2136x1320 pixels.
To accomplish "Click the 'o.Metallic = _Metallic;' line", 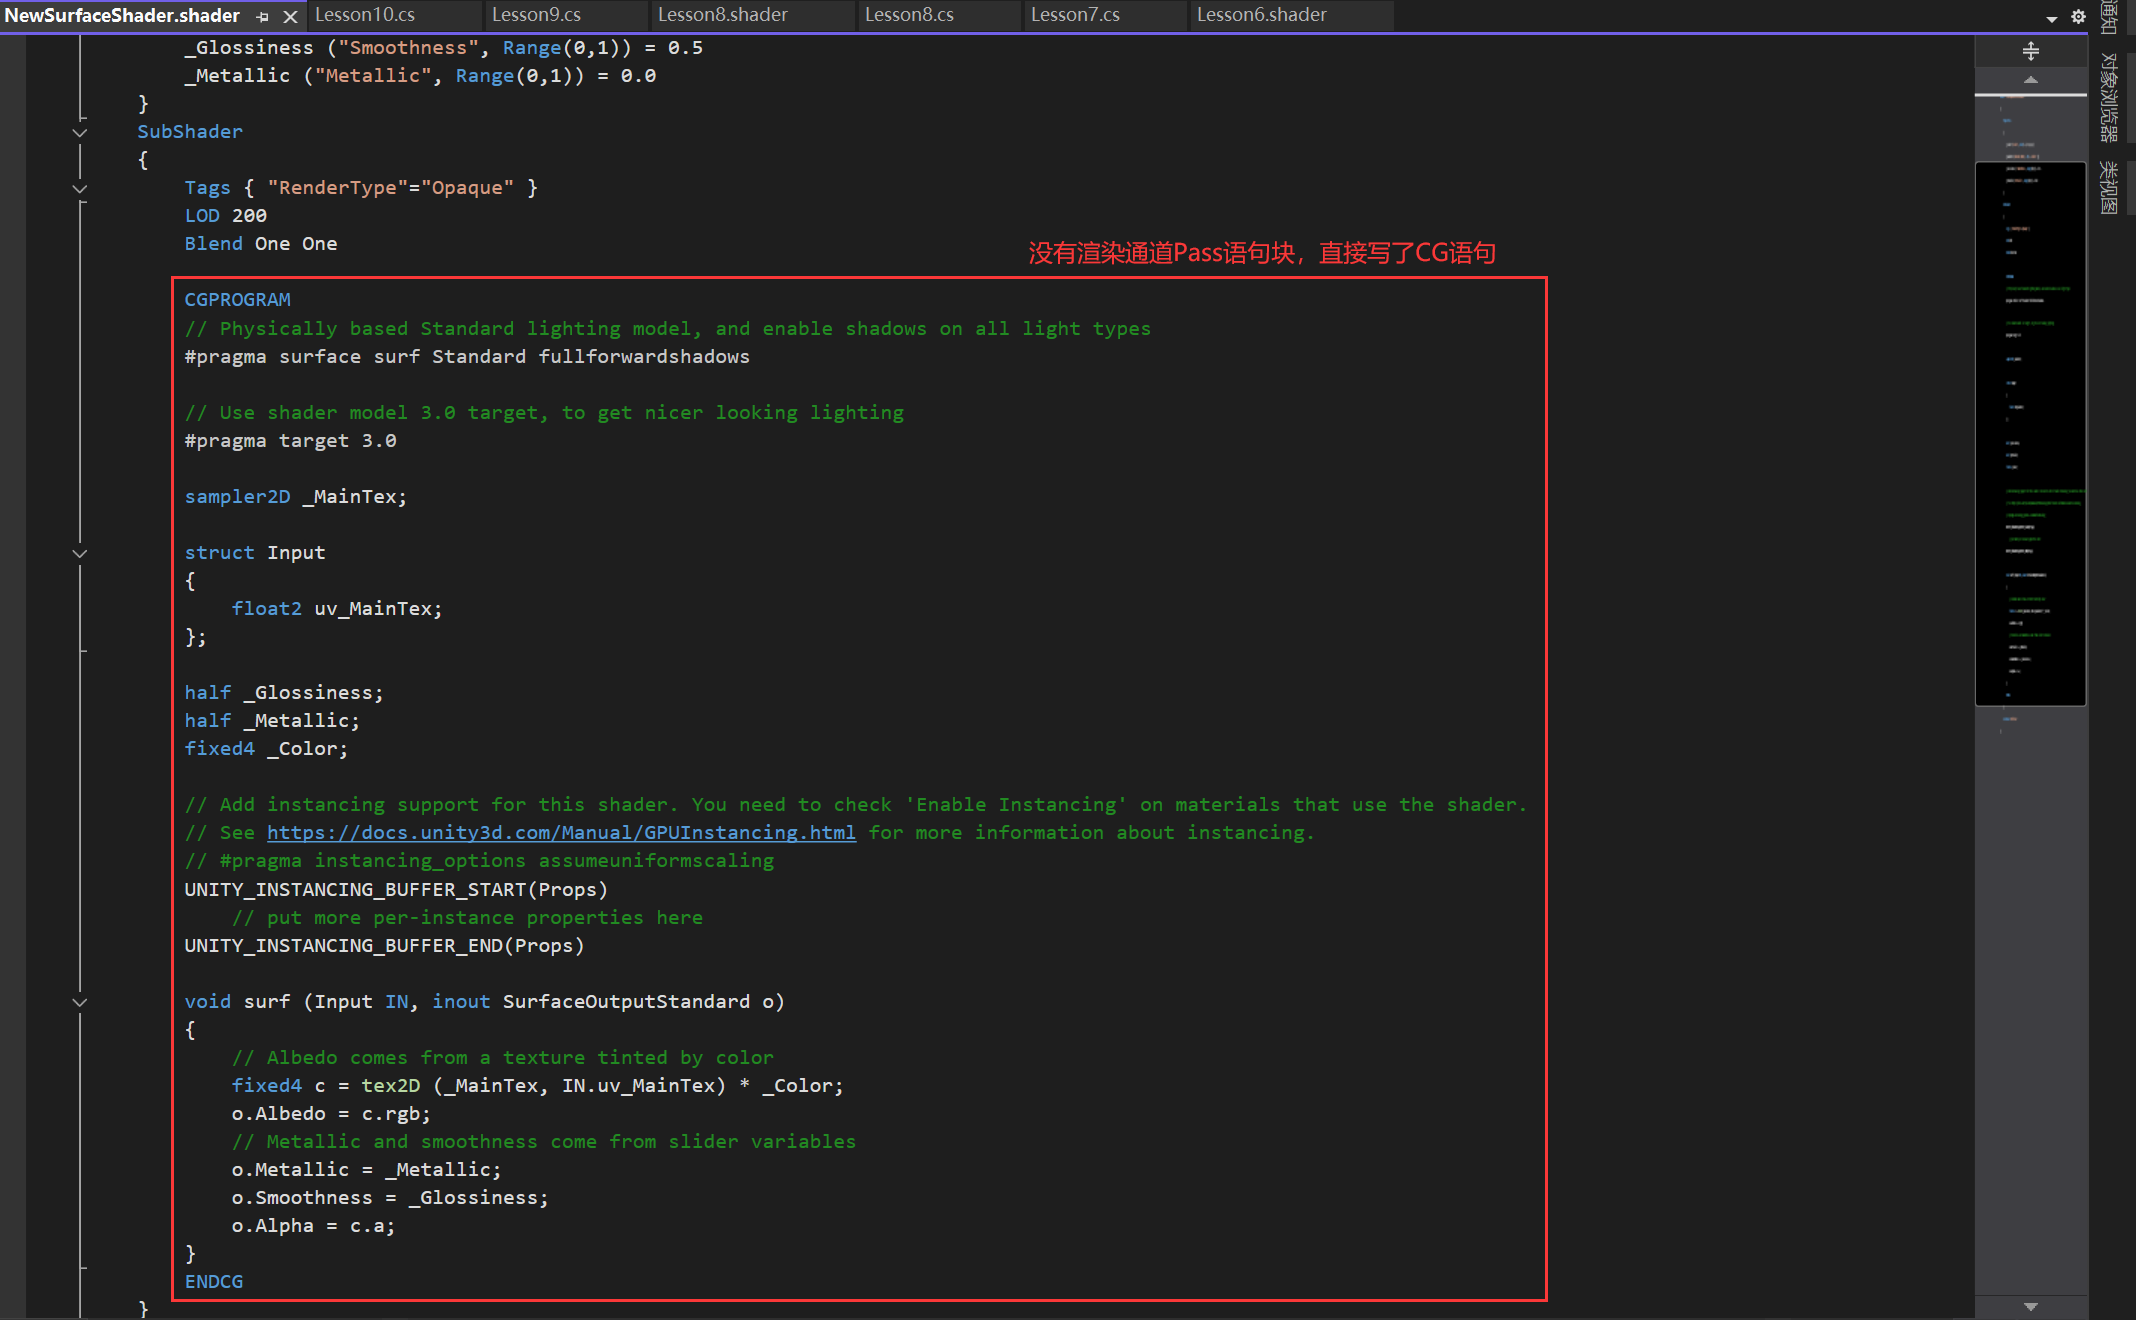I will tap(366, 1170).
